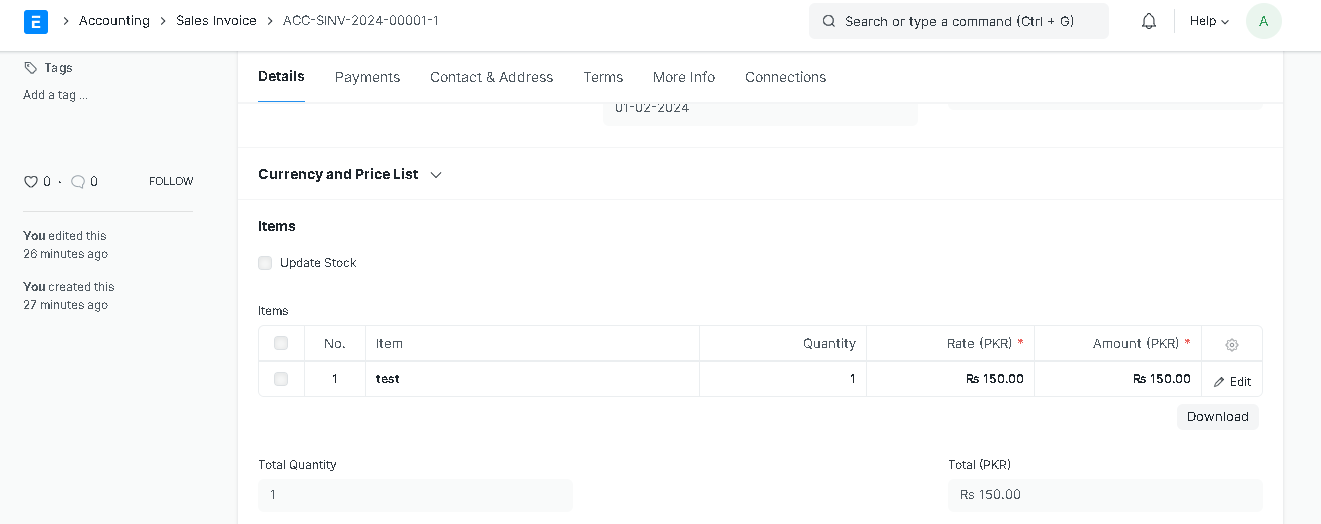Open the notifications bell icon
This screenshot has width=1321, height=524.
[x=1149, y=21]
